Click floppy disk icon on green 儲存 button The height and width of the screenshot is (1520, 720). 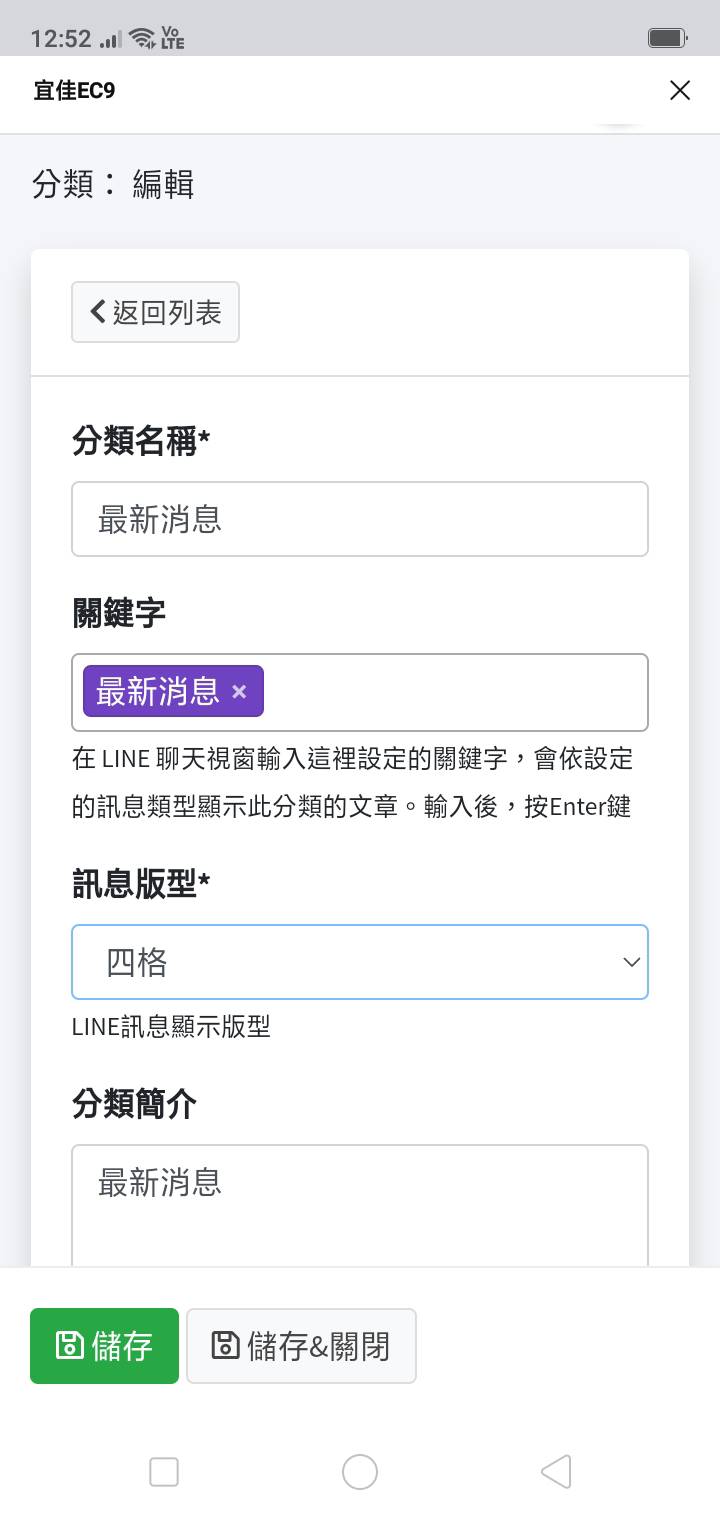[x=69, y=1346]
